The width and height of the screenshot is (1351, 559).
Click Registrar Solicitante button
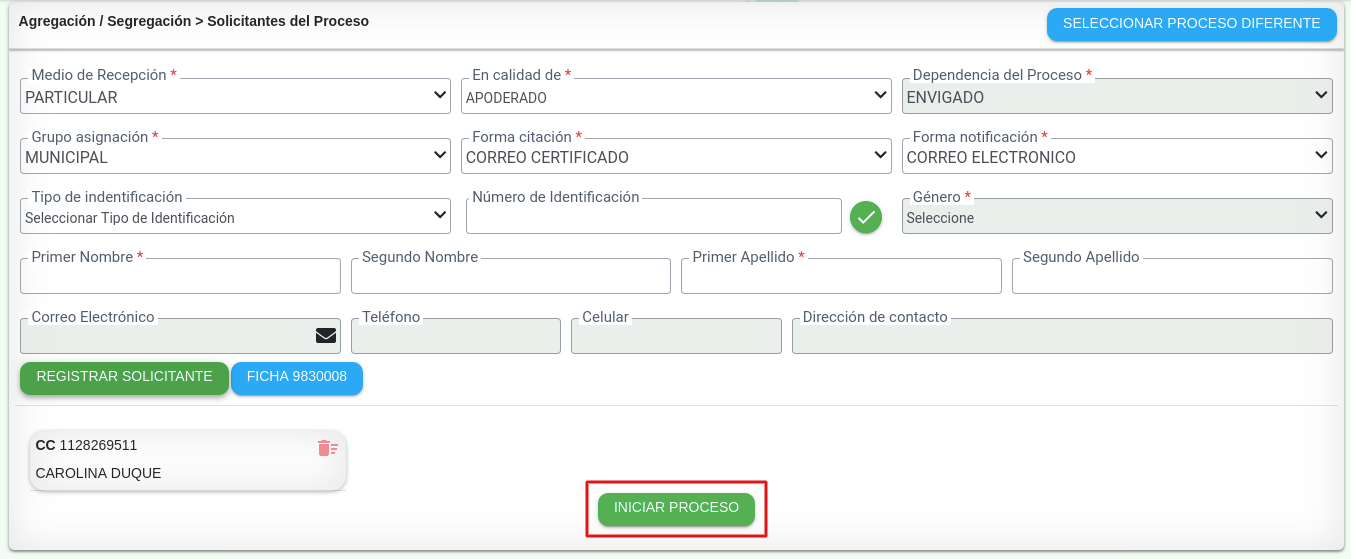[124, 377]
